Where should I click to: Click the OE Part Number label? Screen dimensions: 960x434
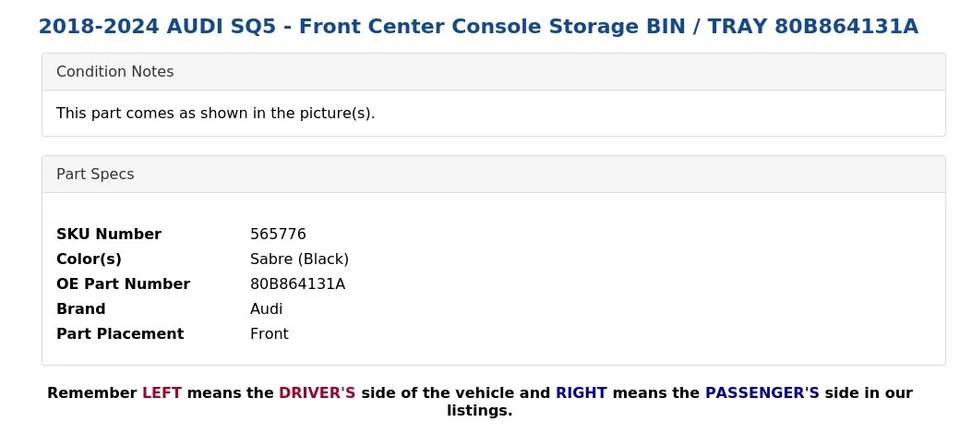pyautogui.click(x=123, y=284)
